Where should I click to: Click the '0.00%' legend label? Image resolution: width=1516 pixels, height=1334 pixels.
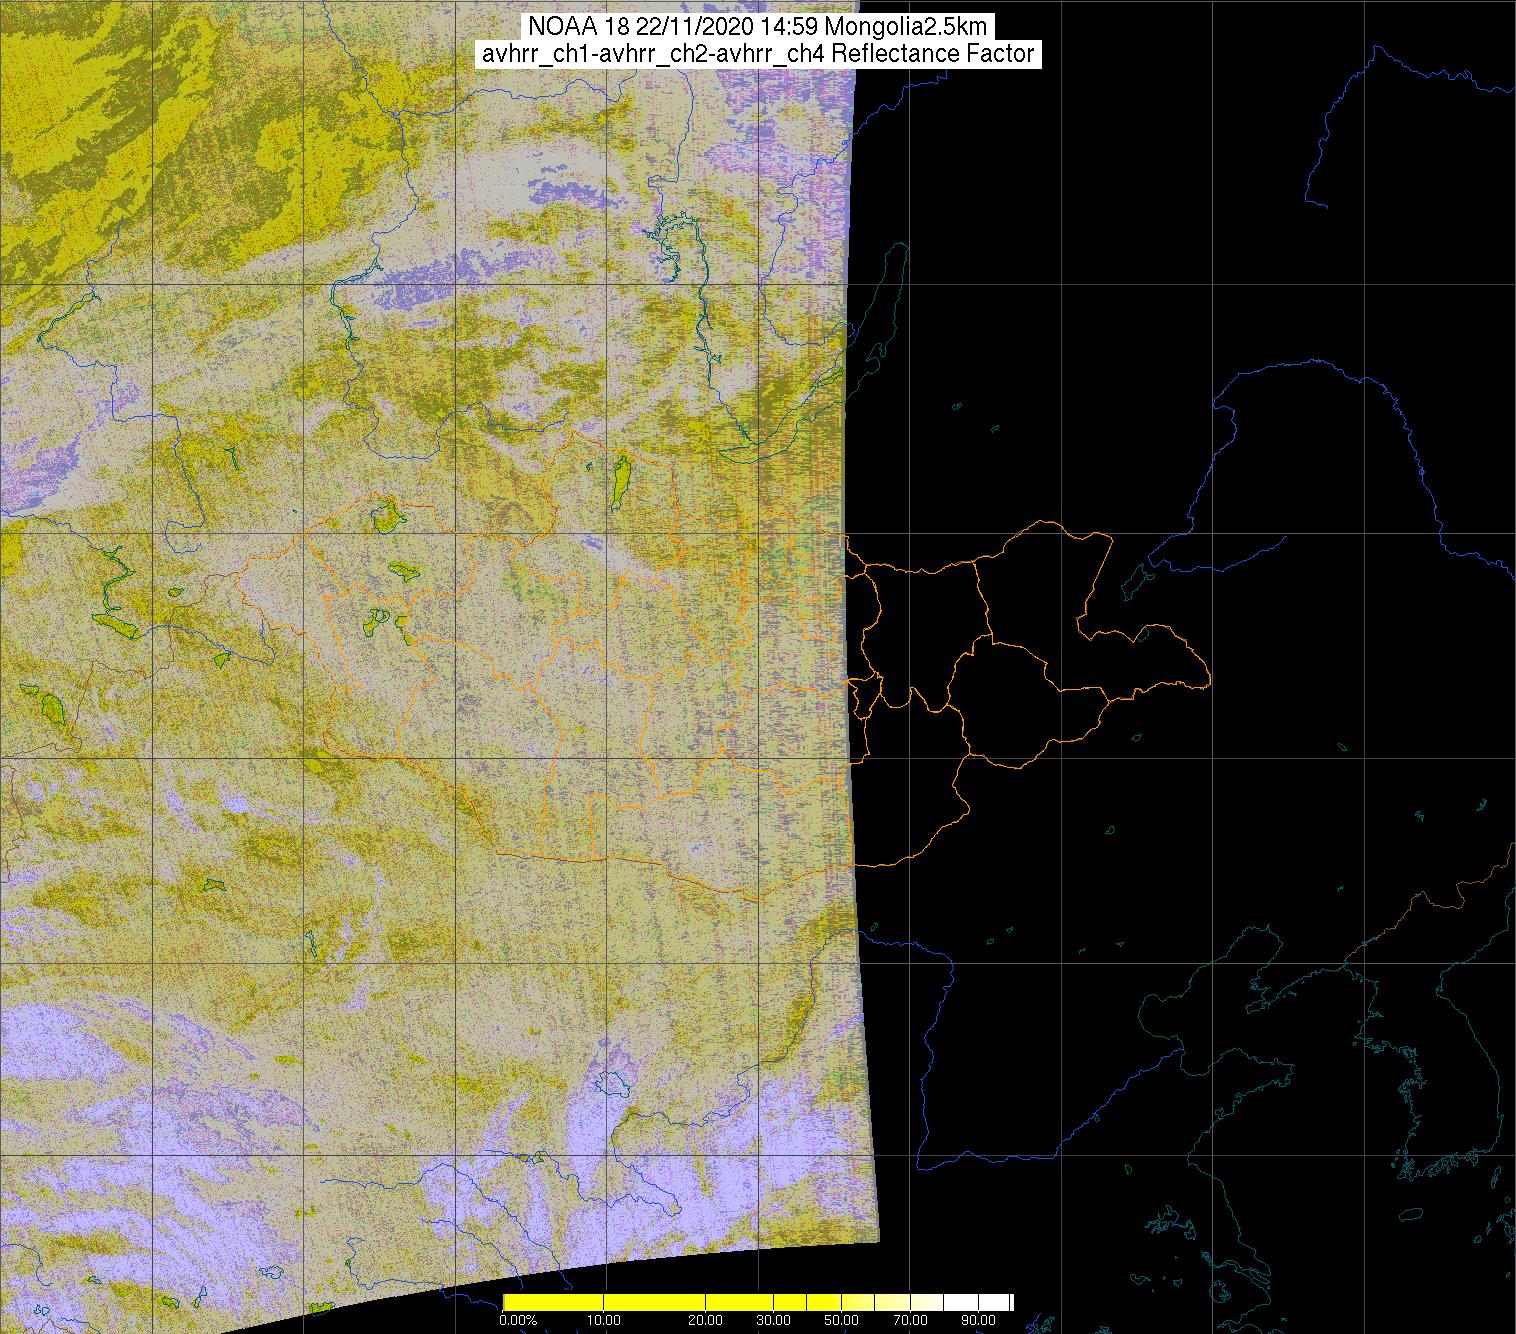pos(518,1320)
